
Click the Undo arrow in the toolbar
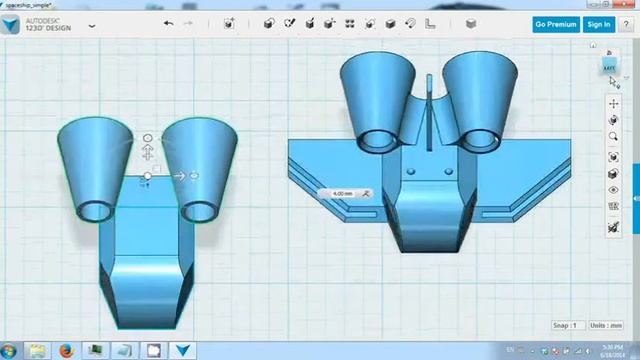pos(169,24)
